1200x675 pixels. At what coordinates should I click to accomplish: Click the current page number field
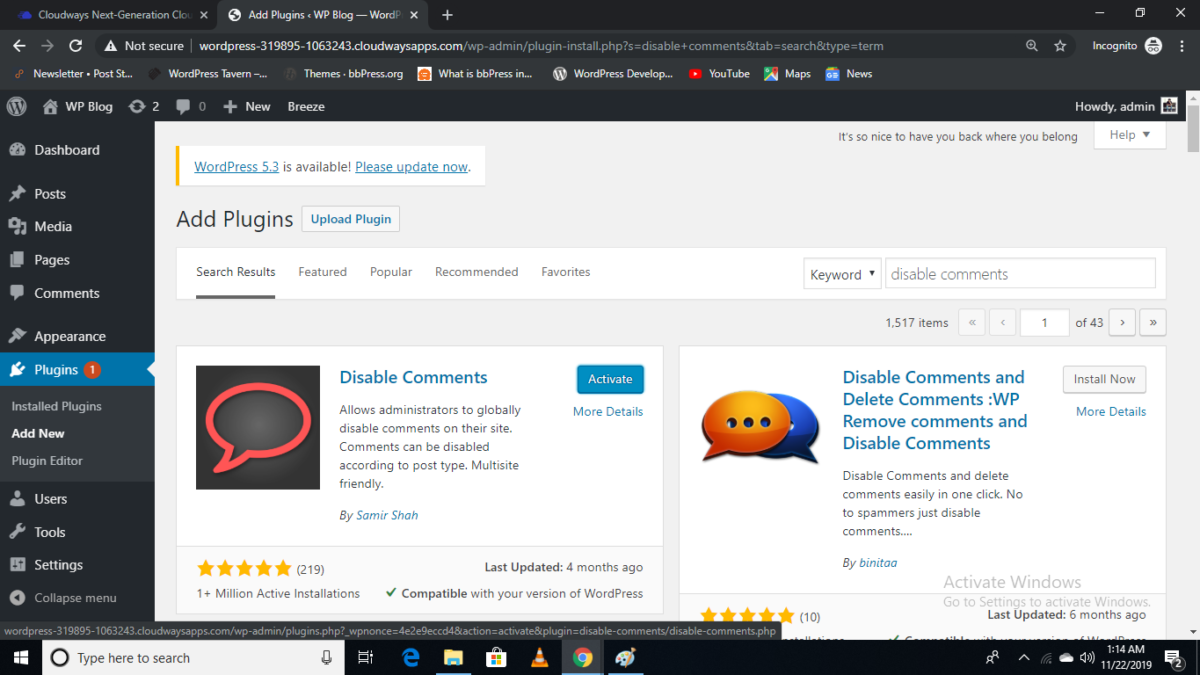pos(1044,323)
